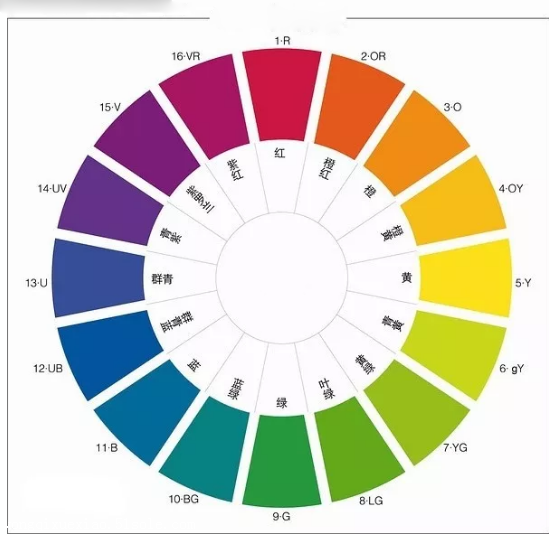Image resolution: width=549 pixels, height=535 pixels.
Task: Choose the orange 3·O segment
Action: tap(417, 144)
